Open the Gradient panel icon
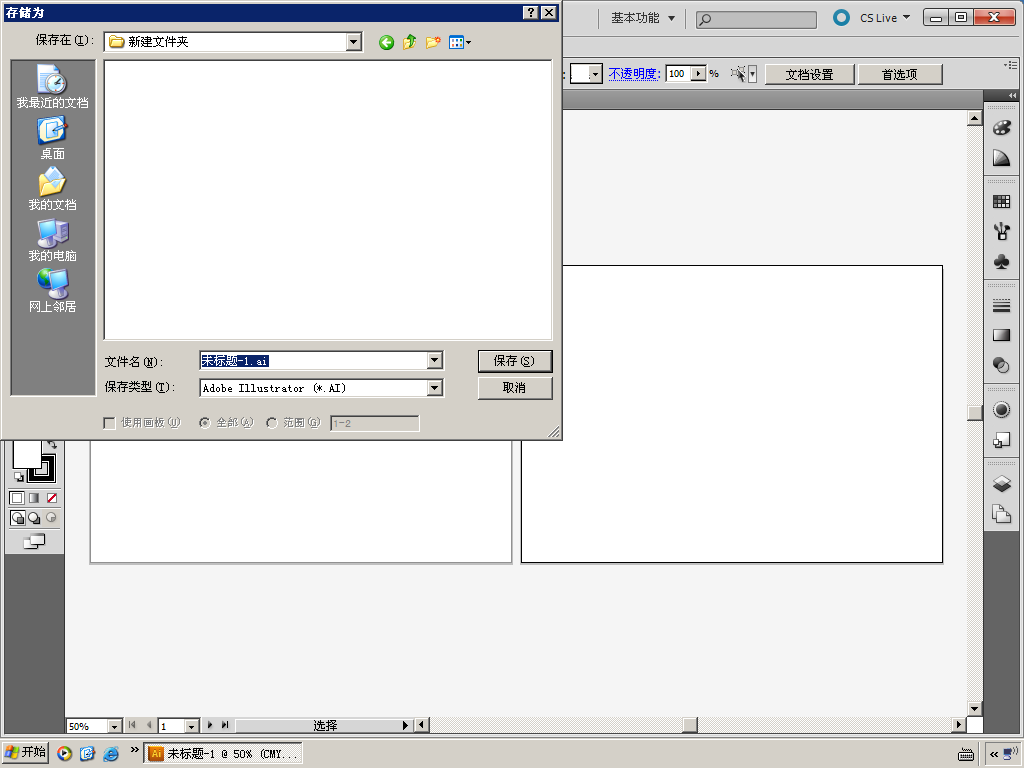The width and height of the screenshot is (1024, 768). pyautogui.click(x=1001, y=335)
